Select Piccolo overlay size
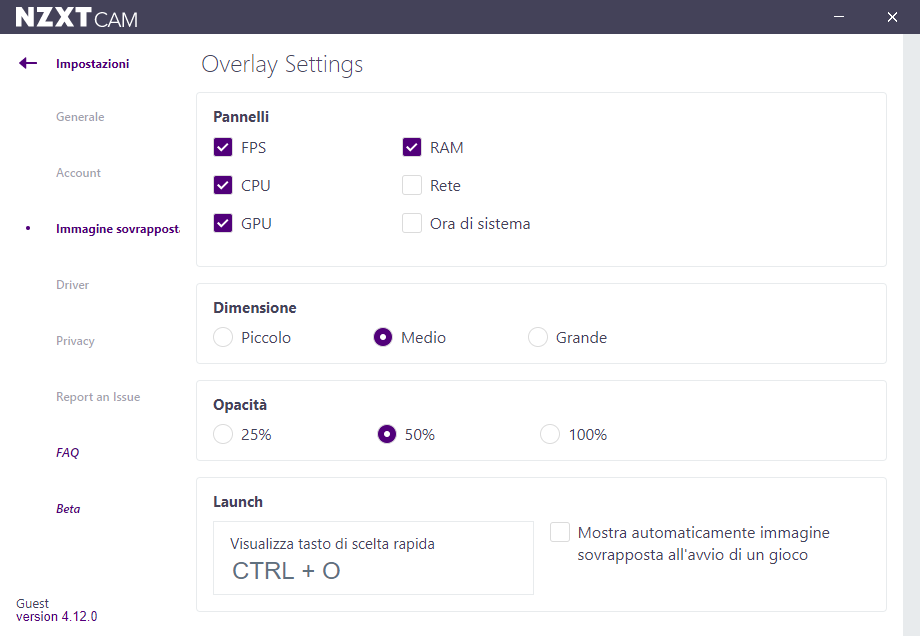This screenshot has width=920, height=640. 223,338
